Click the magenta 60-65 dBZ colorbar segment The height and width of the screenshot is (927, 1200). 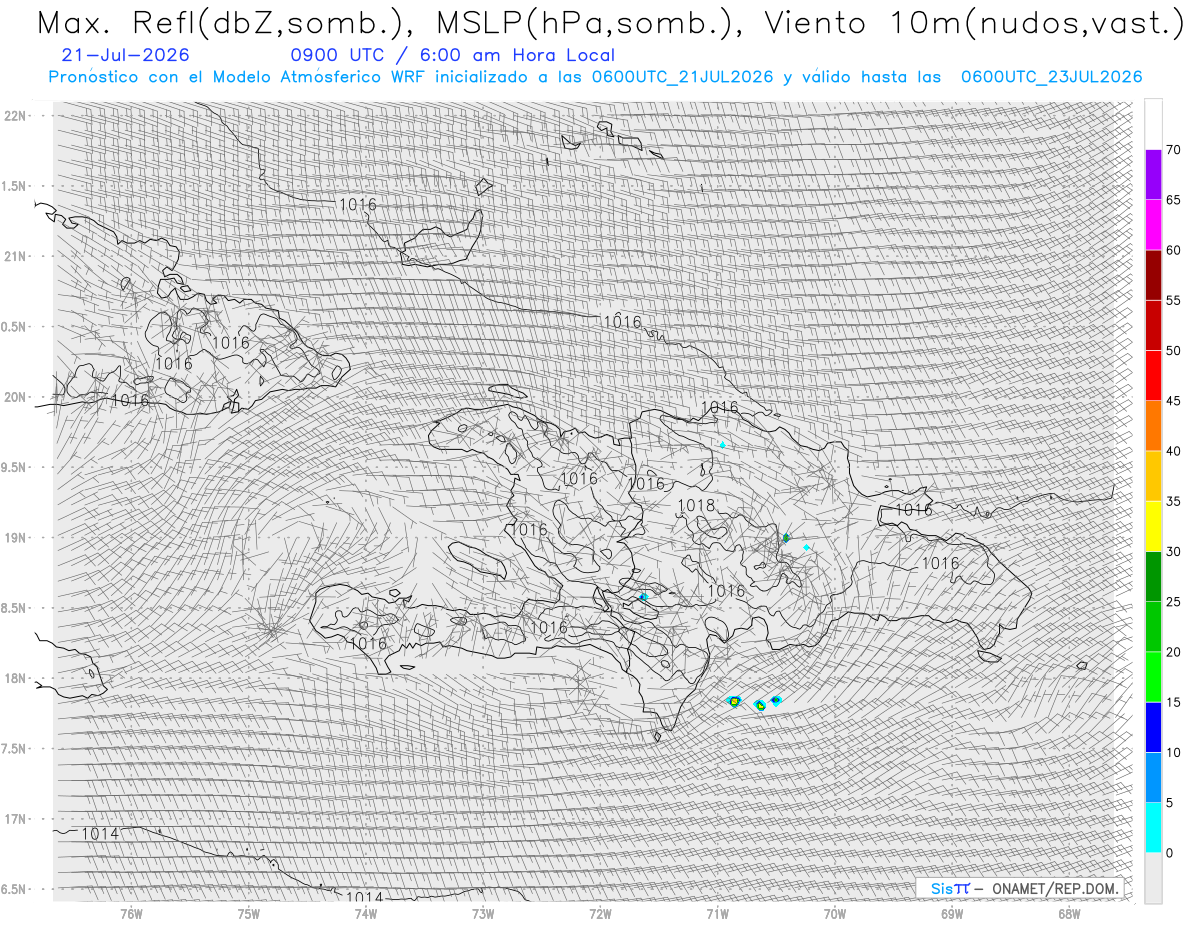point(1153,225)
